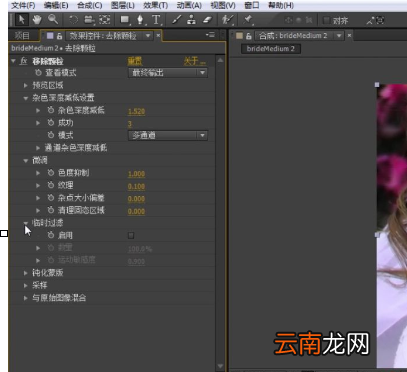Screen dimensions: 407x372
Task: Click the 纹理 value 0.100
Action: click(136, 186)
